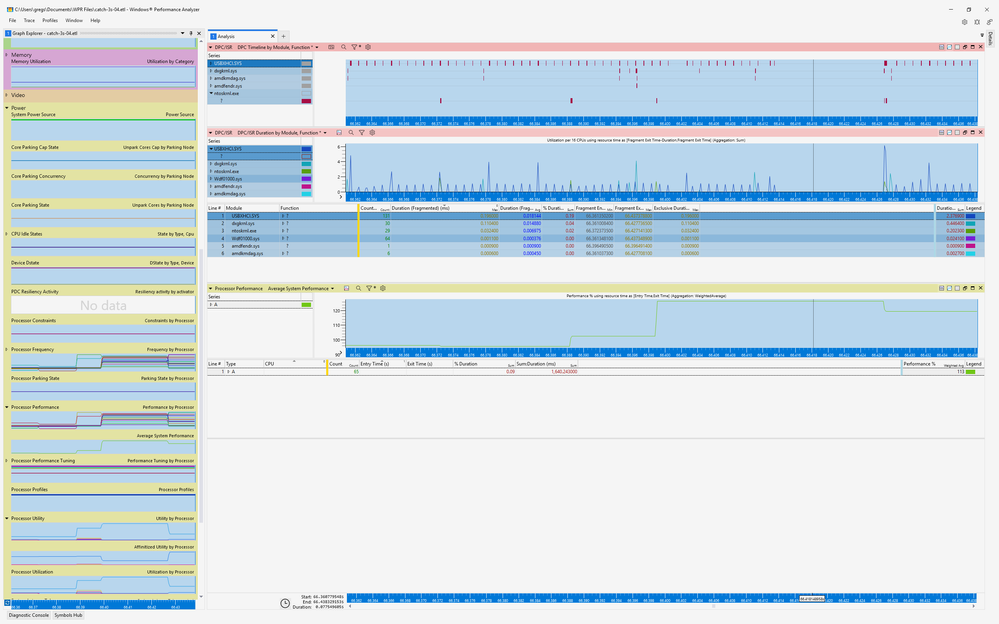The height and width of the screenshot is (624, 999).
Task: Collapse USBXHCI.SYS series in DPC/ISR Duration
Action: tap(211, 149)
